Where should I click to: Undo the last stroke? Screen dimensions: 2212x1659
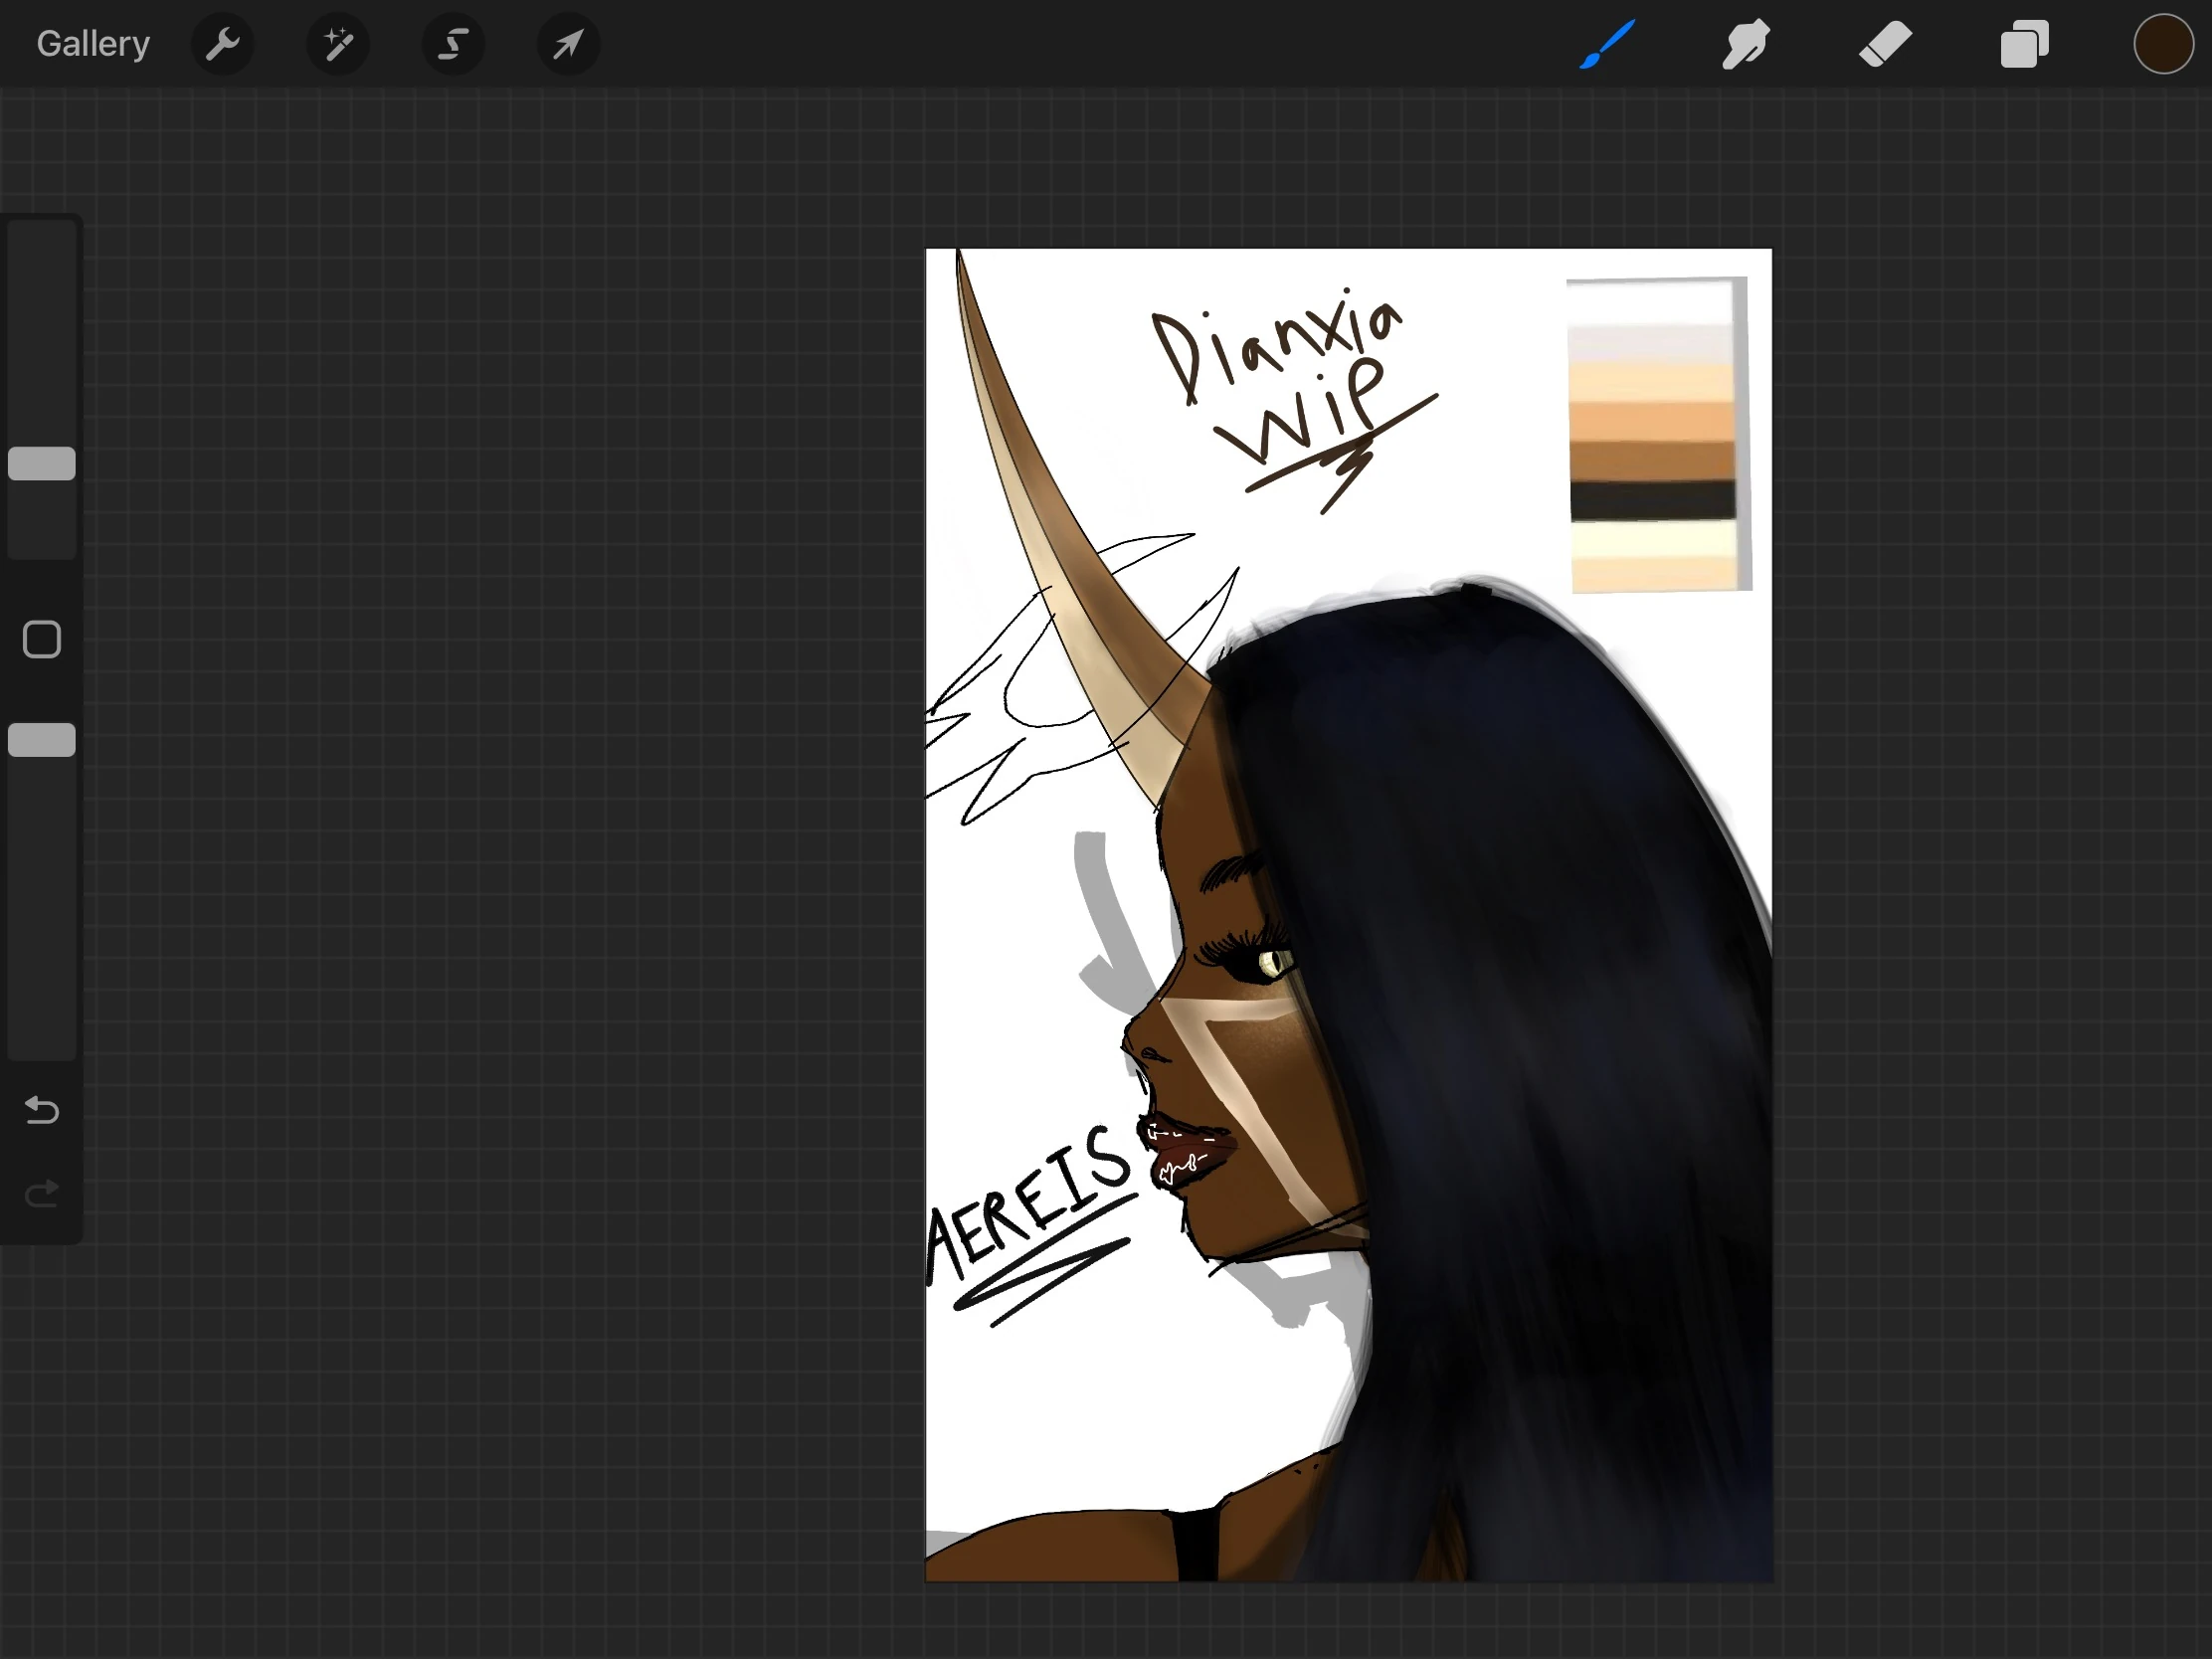(41, 1110)
